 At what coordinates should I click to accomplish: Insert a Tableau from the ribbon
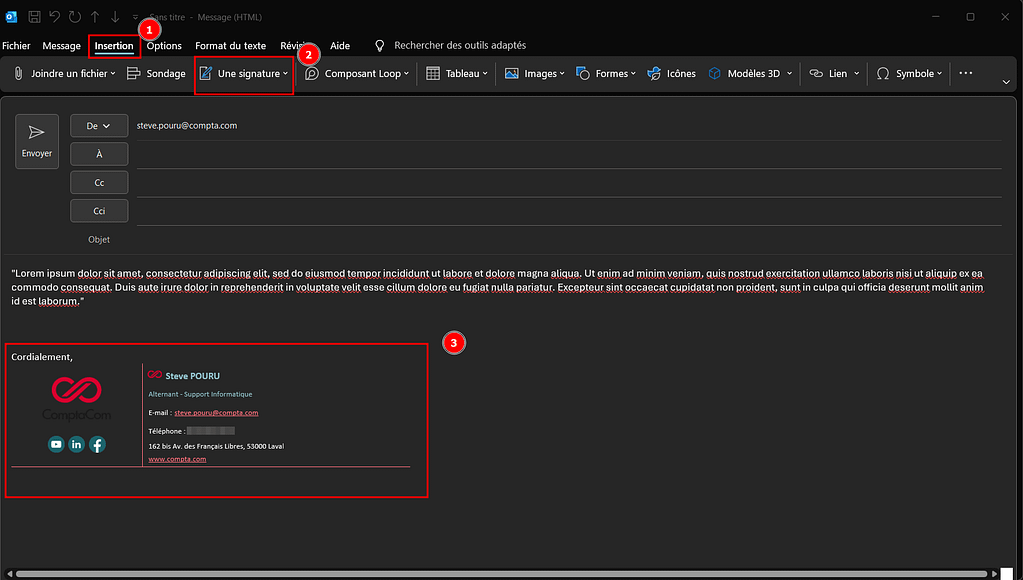[434, 74]
